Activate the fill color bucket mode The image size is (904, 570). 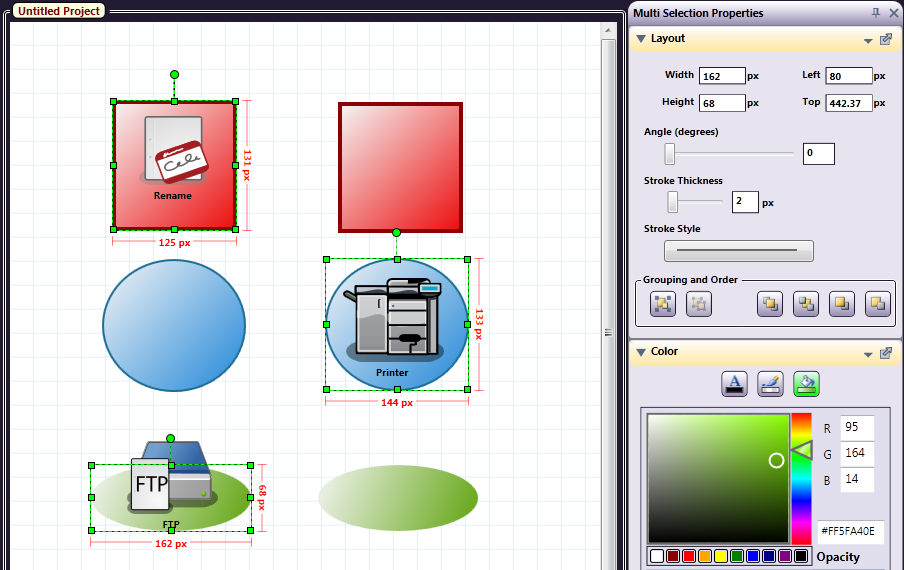click(x=806, y=383)
